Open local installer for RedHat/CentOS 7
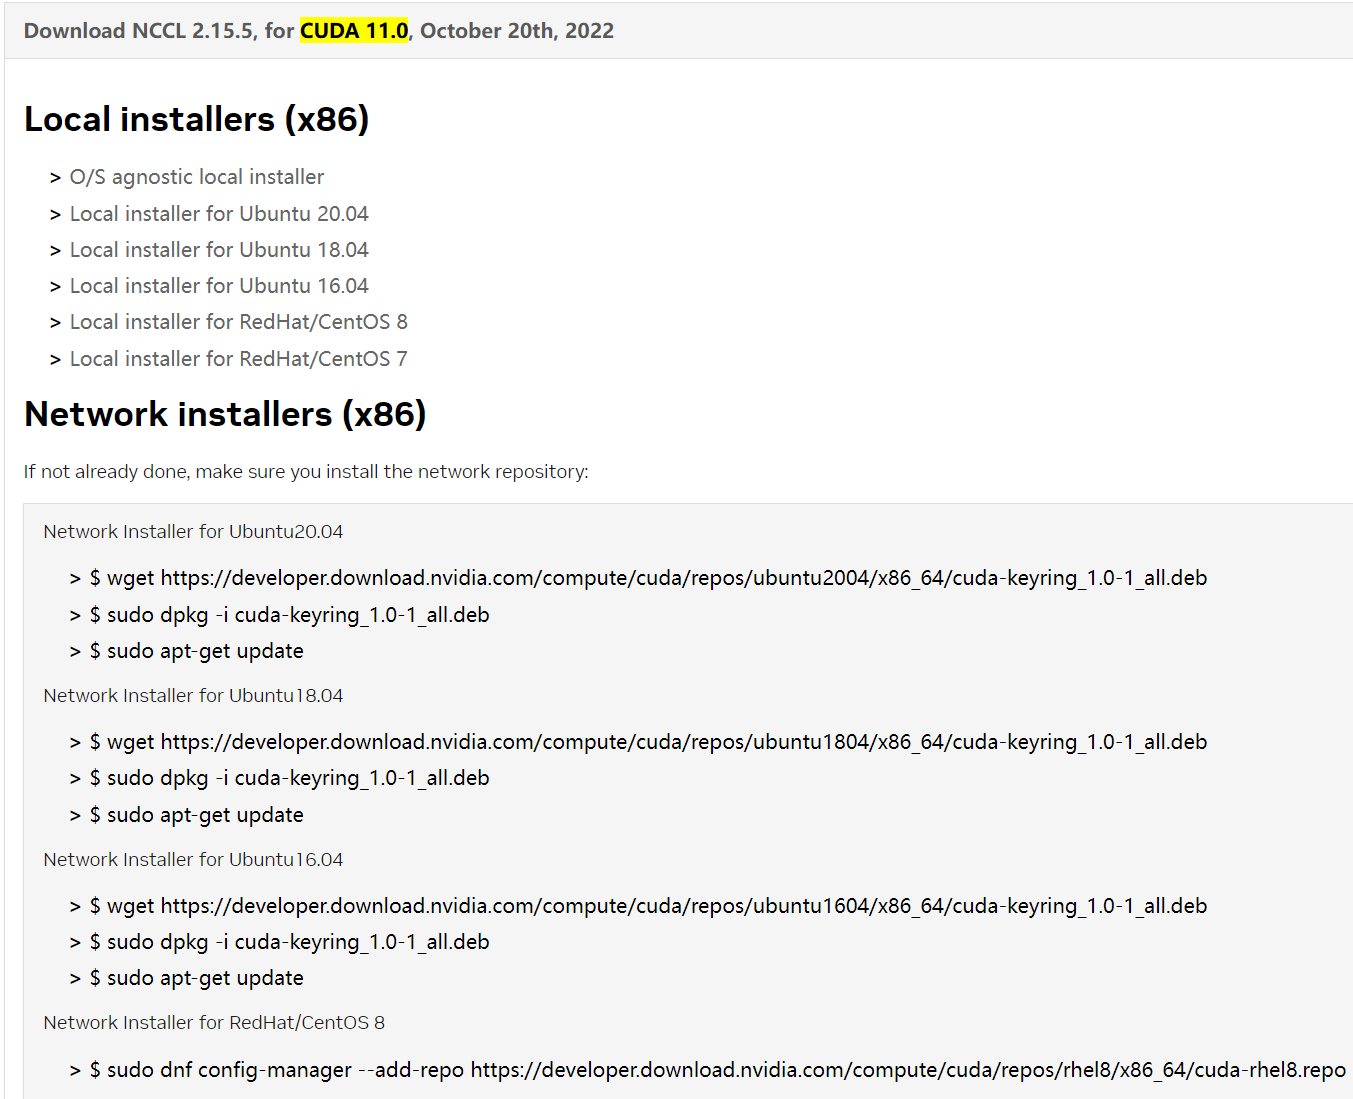Screen dimensions: 1353x1099 238,359
